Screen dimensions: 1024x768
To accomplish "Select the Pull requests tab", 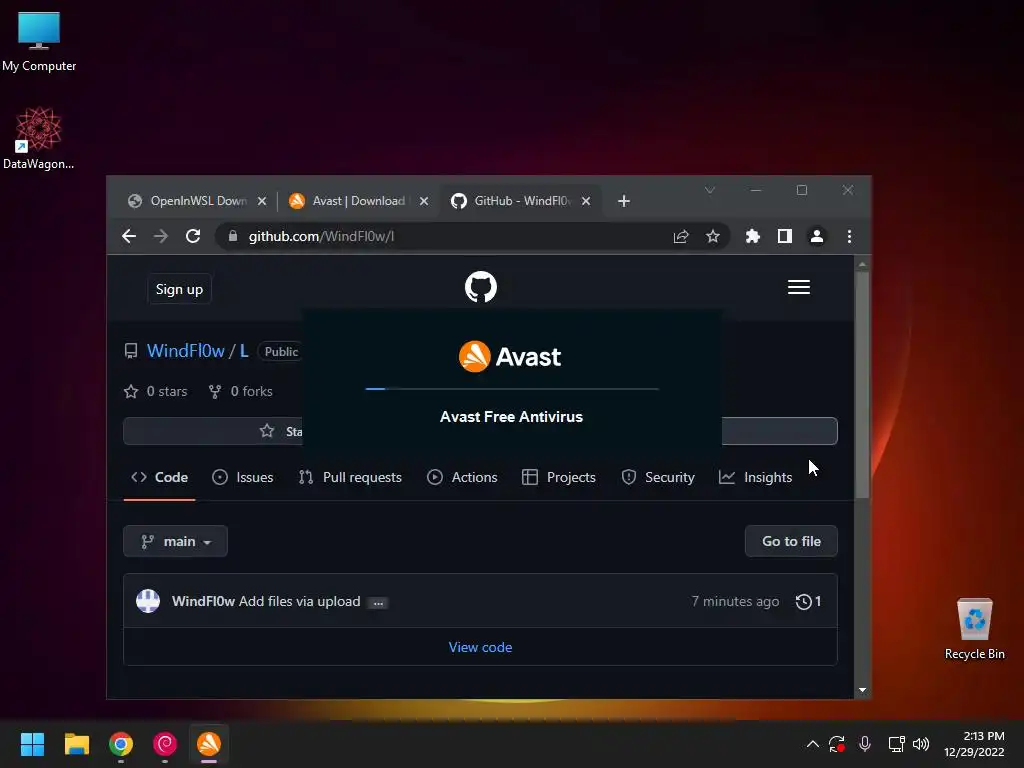I will pyautogui.click(x=350, y=477).
